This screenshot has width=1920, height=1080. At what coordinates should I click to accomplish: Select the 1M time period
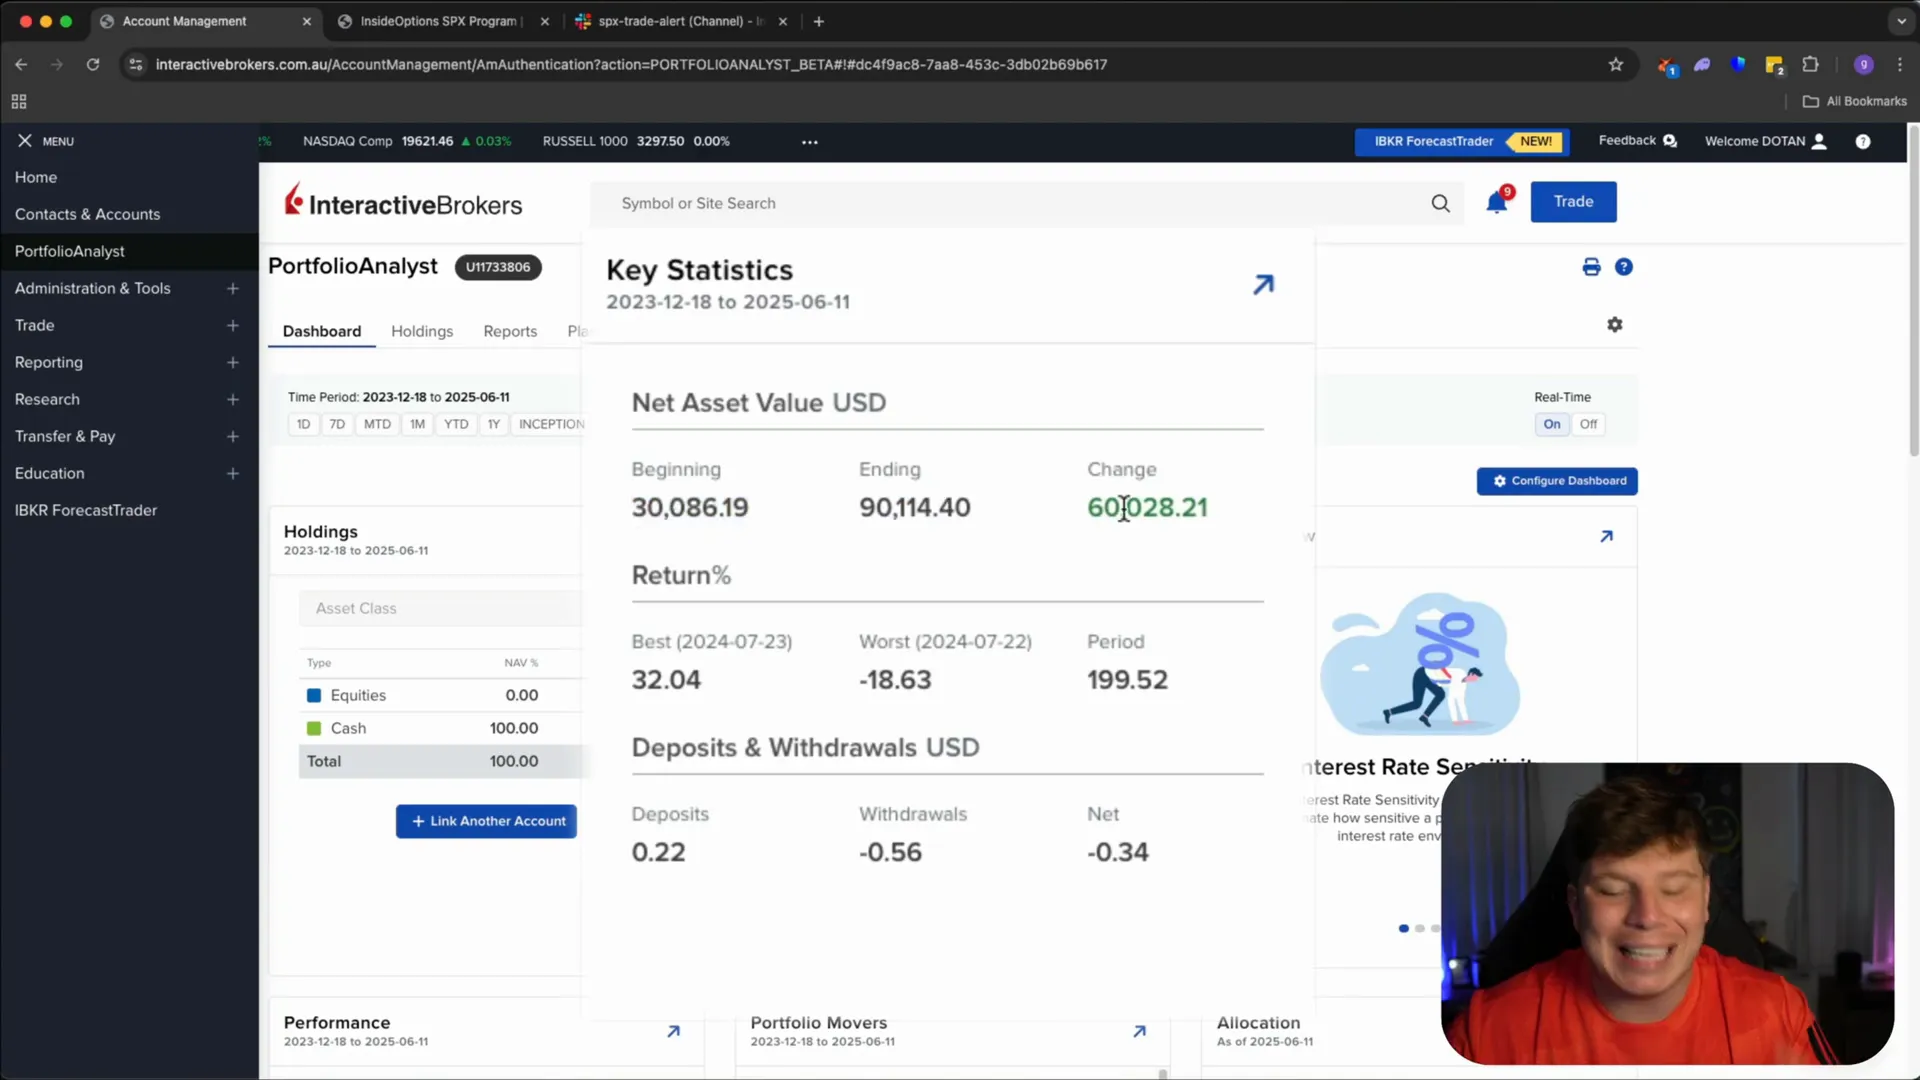click(x=417, y=424)
